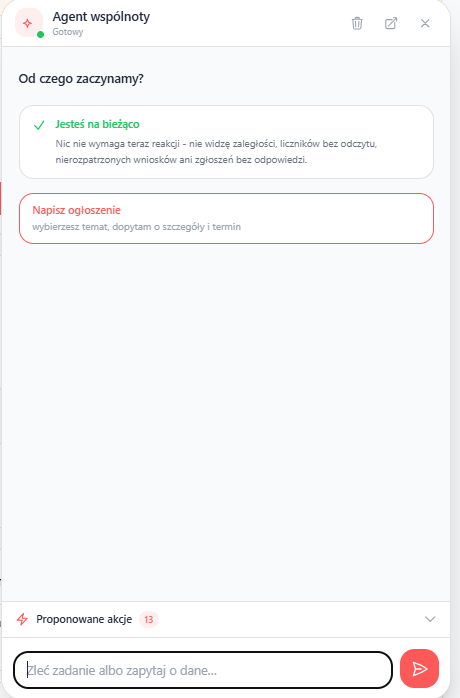Viewport: 460px width, 698px height.
Task: Click the badge showing 13 actions
Action: (x=149, y=619)
